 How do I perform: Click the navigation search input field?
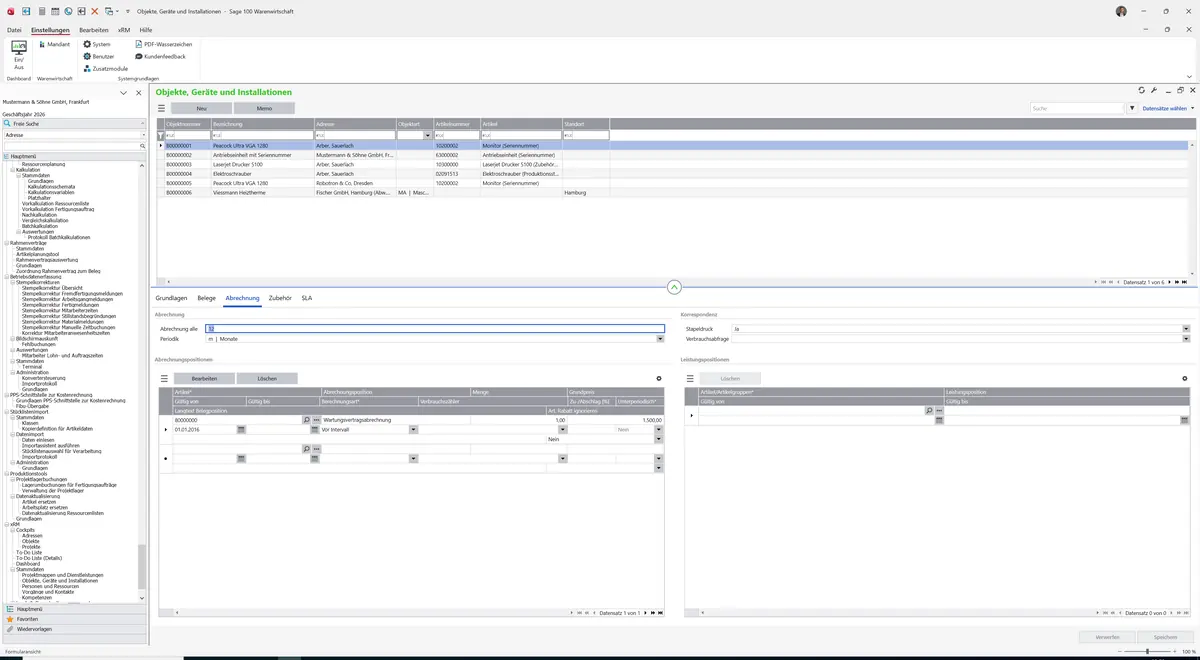click(x=70, y=146)
